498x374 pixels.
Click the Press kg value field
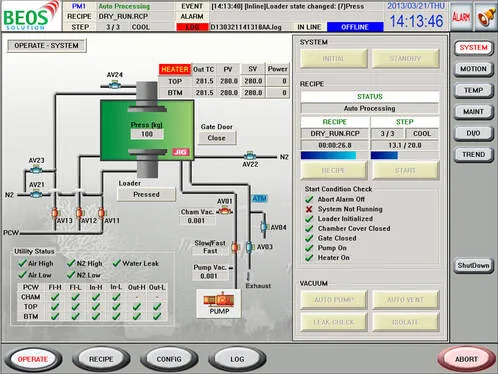(x=147, y=134)
